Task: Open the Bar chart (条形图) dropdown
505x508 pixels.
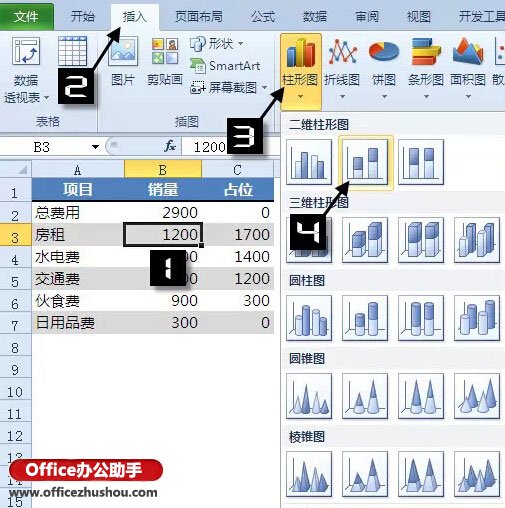Action: click(426, 69)
